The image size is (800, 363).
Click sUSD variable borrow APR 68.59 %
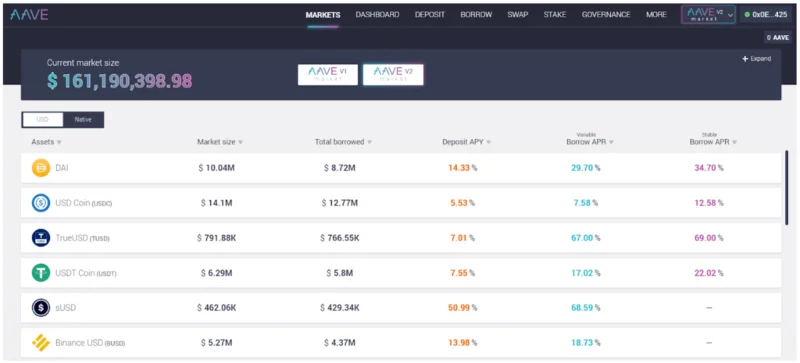point(586,308)
